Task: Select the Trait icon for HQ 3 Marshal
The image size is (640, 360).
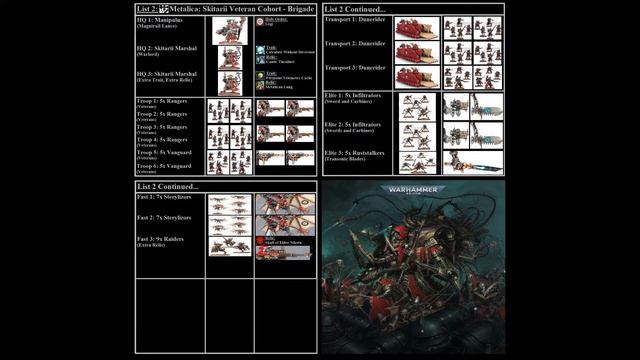Action: 260,76
